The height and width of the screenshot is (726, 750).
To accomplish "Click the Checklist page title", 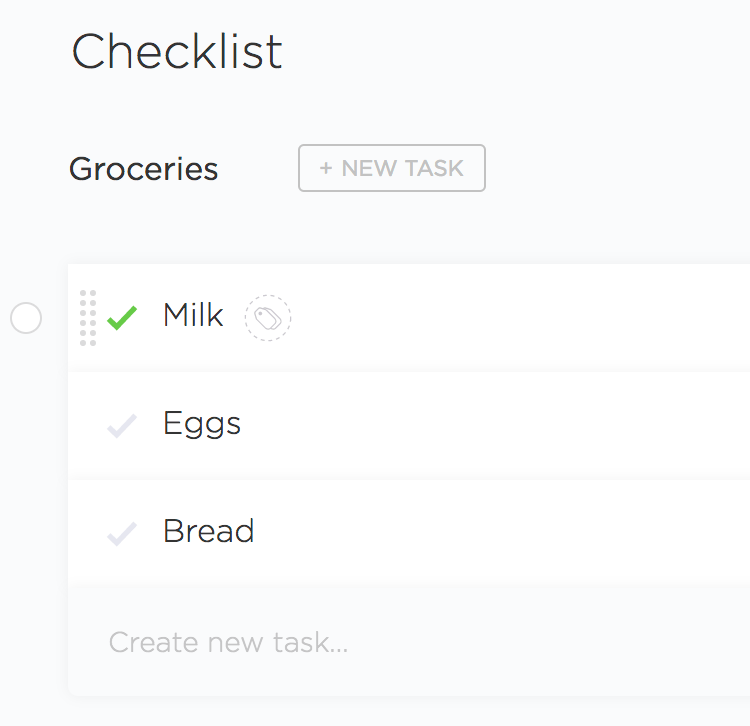I will pos(177,51).
